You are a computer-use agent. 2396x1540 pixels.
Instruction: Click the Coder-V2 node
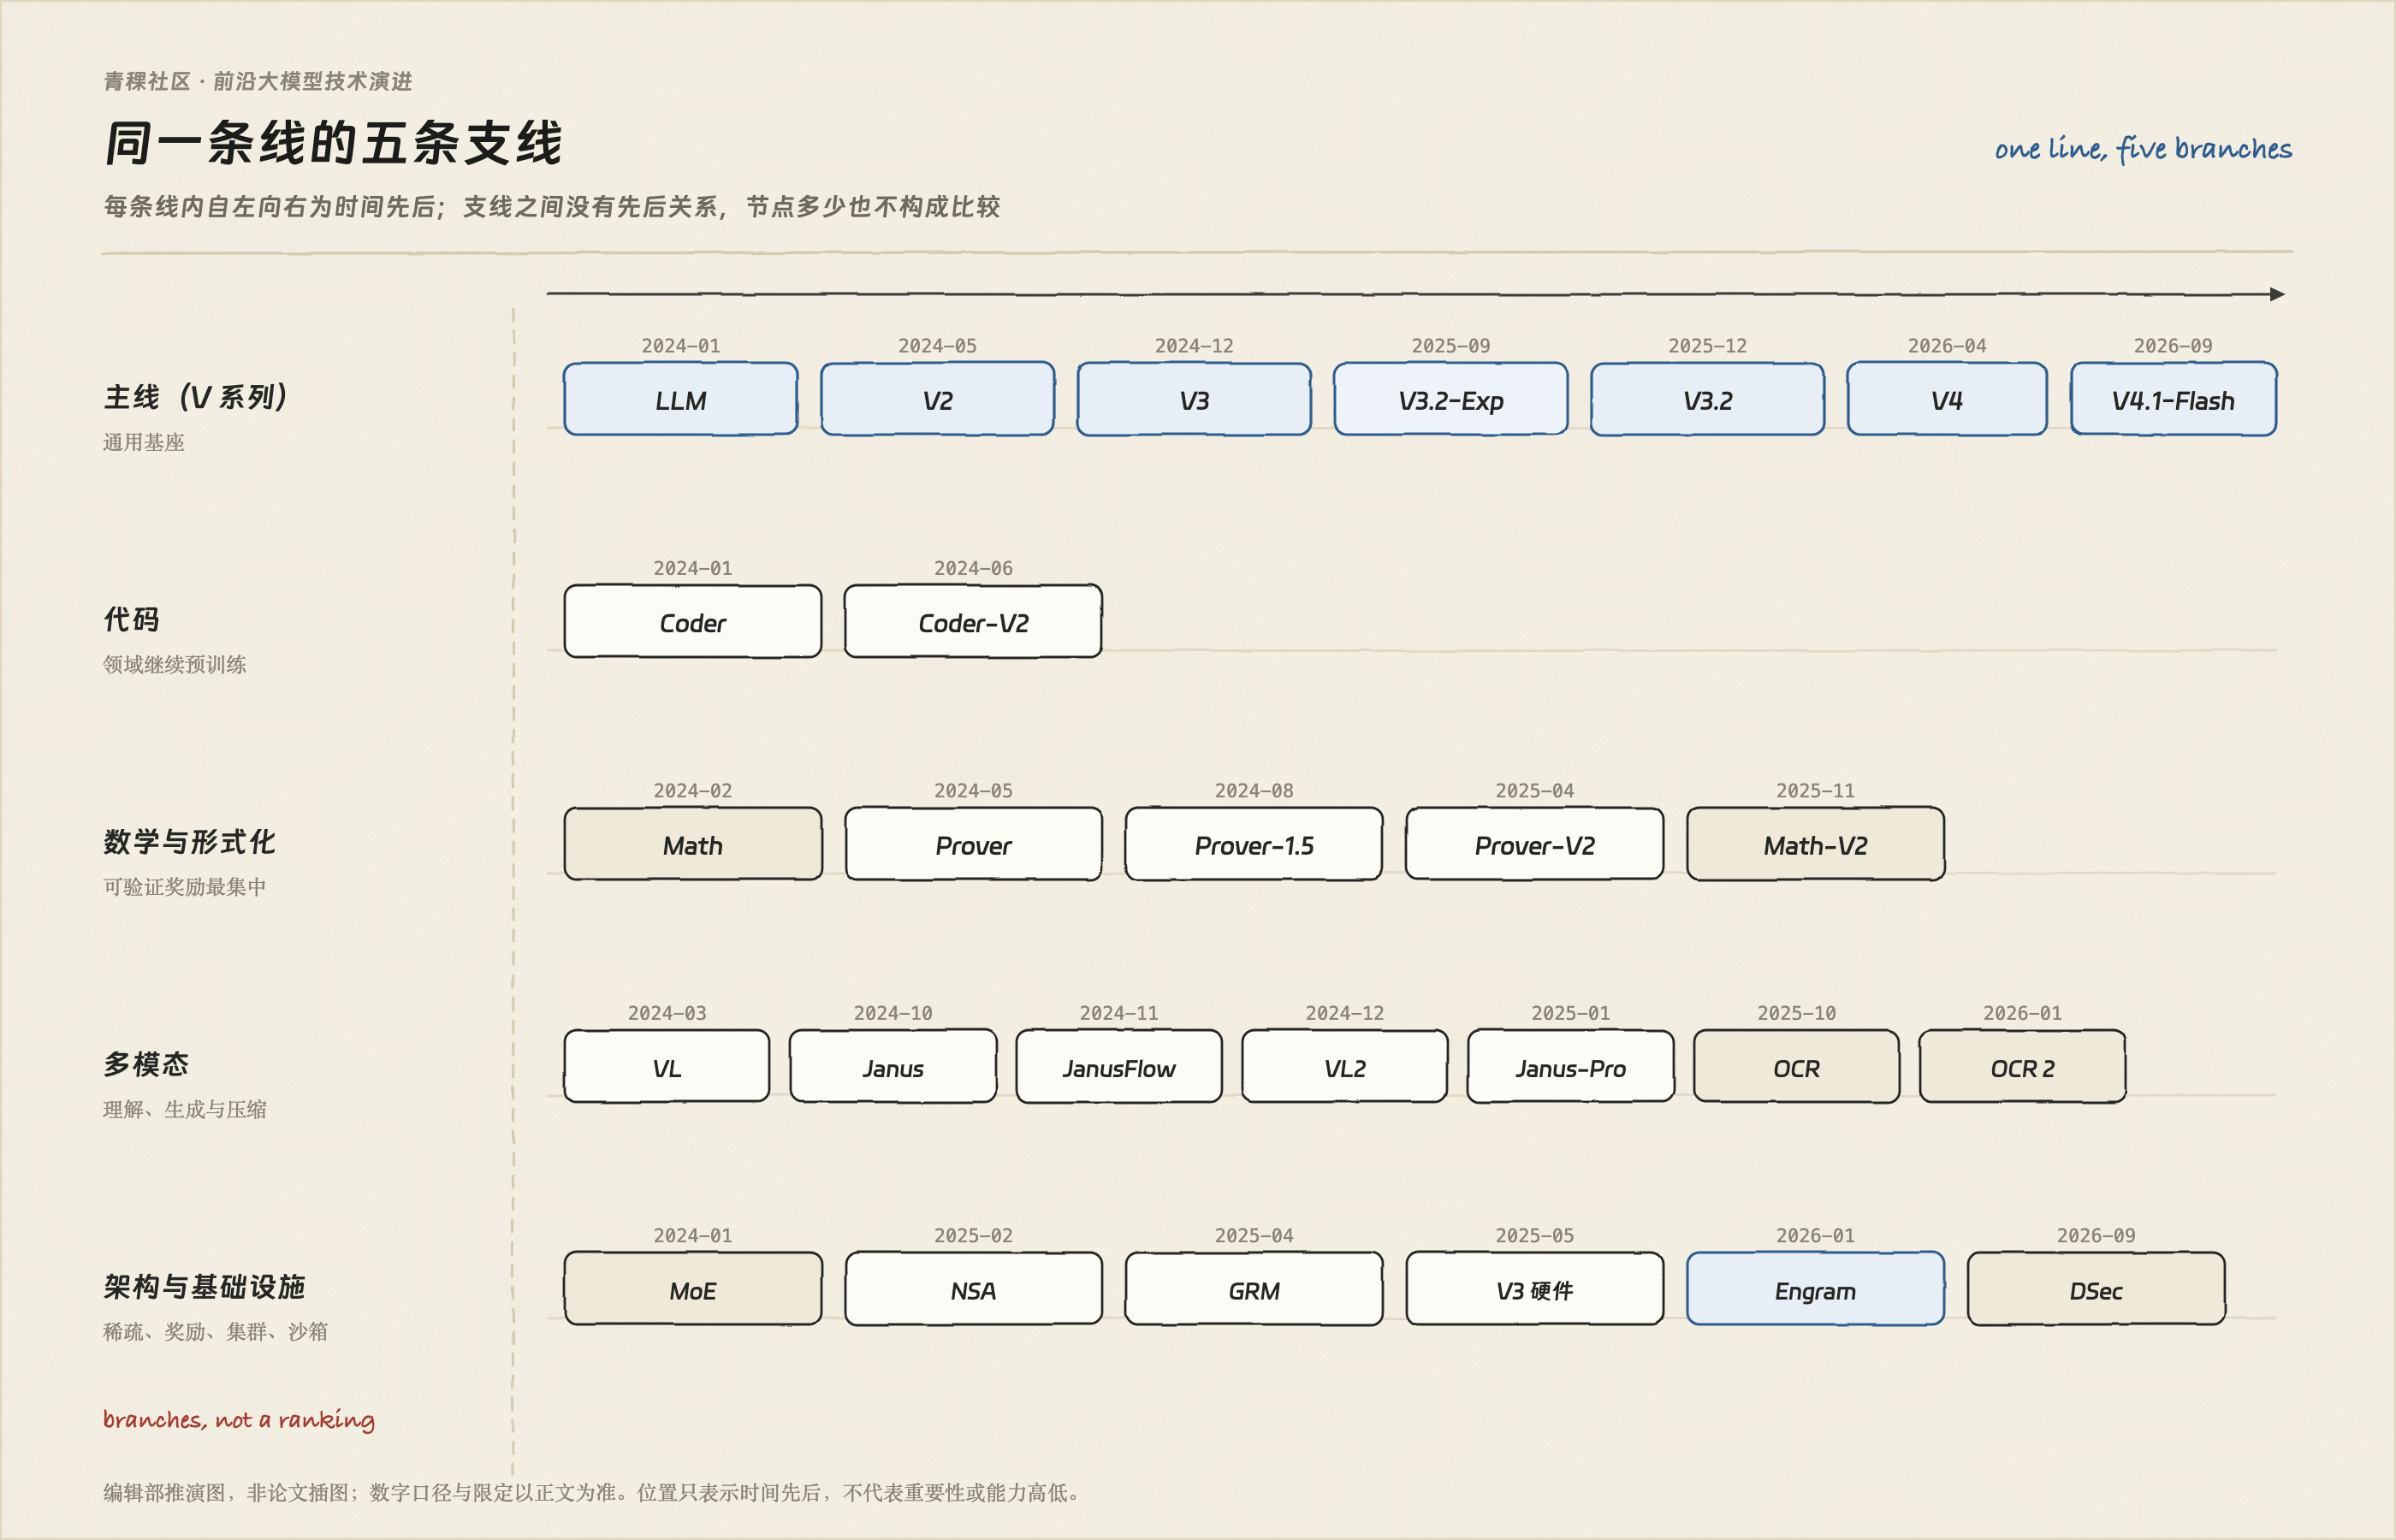(x=973, y=621)
